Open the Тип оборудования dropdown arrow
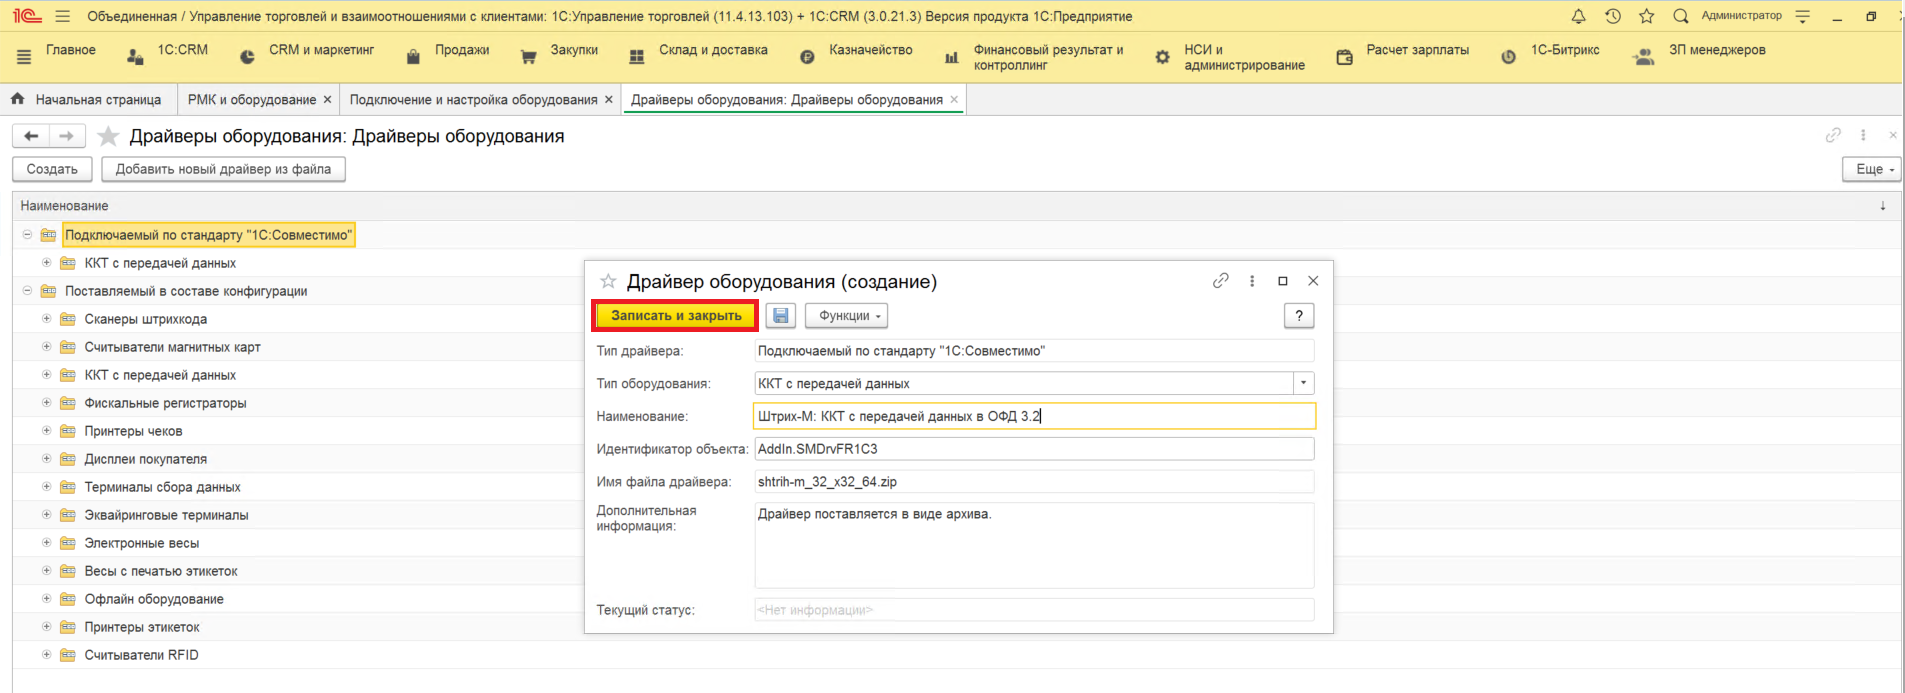1905x693 pixels. [1303, 383]
